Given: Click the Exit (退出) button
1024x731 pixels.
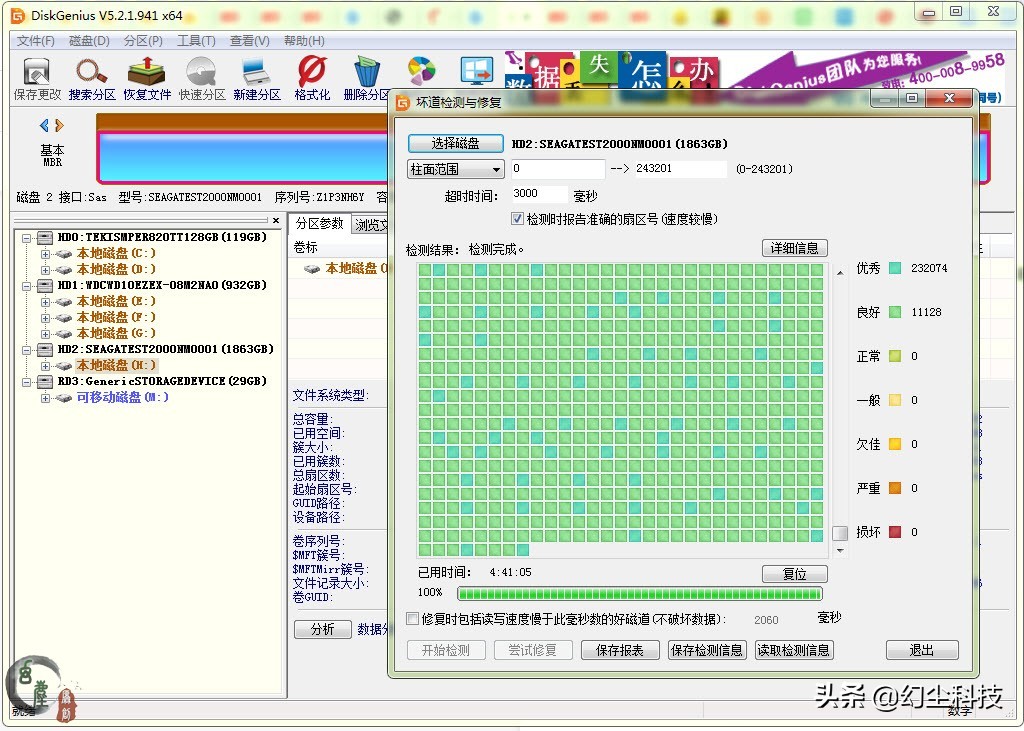Looking at the screenshot, I should 921,650.
